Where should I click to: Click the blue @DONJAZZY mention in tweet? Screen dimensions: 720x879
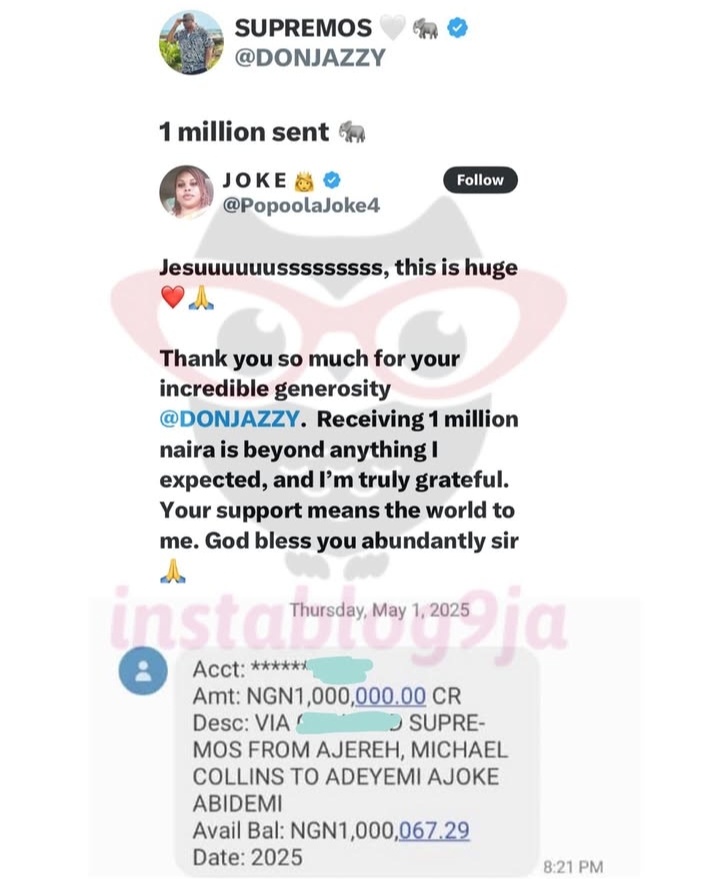230,419
